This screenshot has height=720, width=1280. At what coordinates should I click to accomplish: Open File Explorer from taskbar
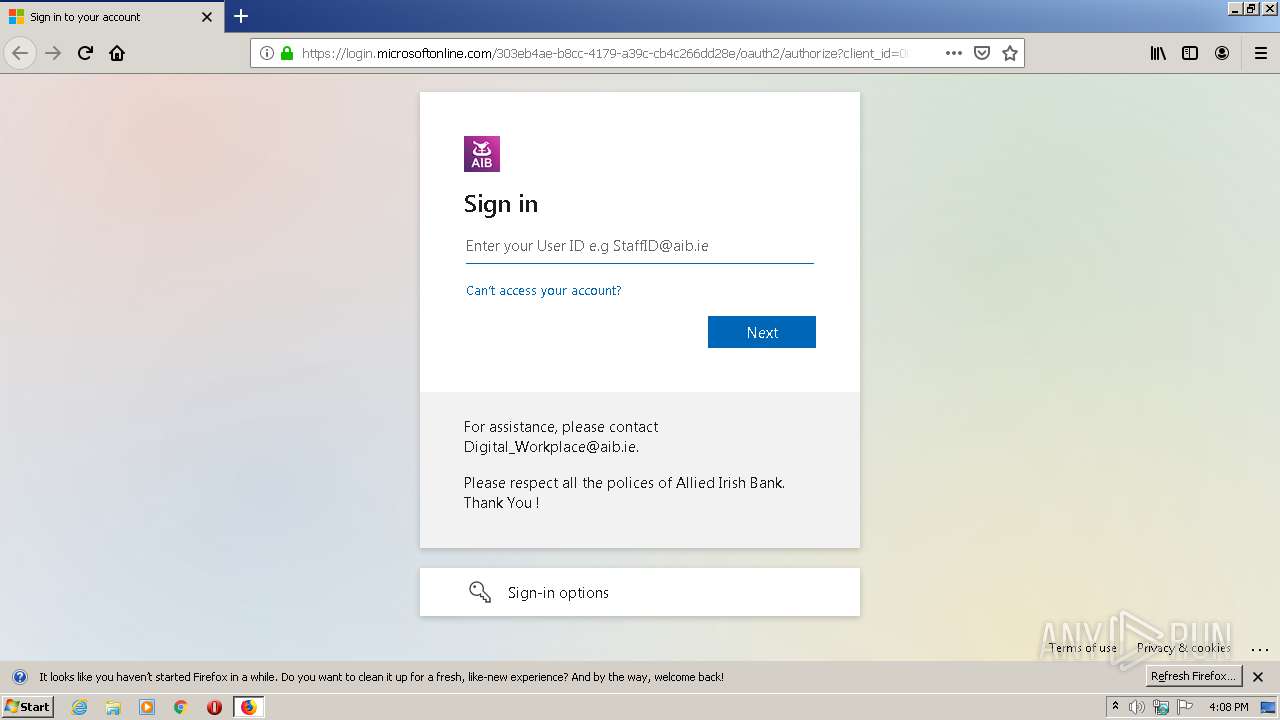coord(113,707)
